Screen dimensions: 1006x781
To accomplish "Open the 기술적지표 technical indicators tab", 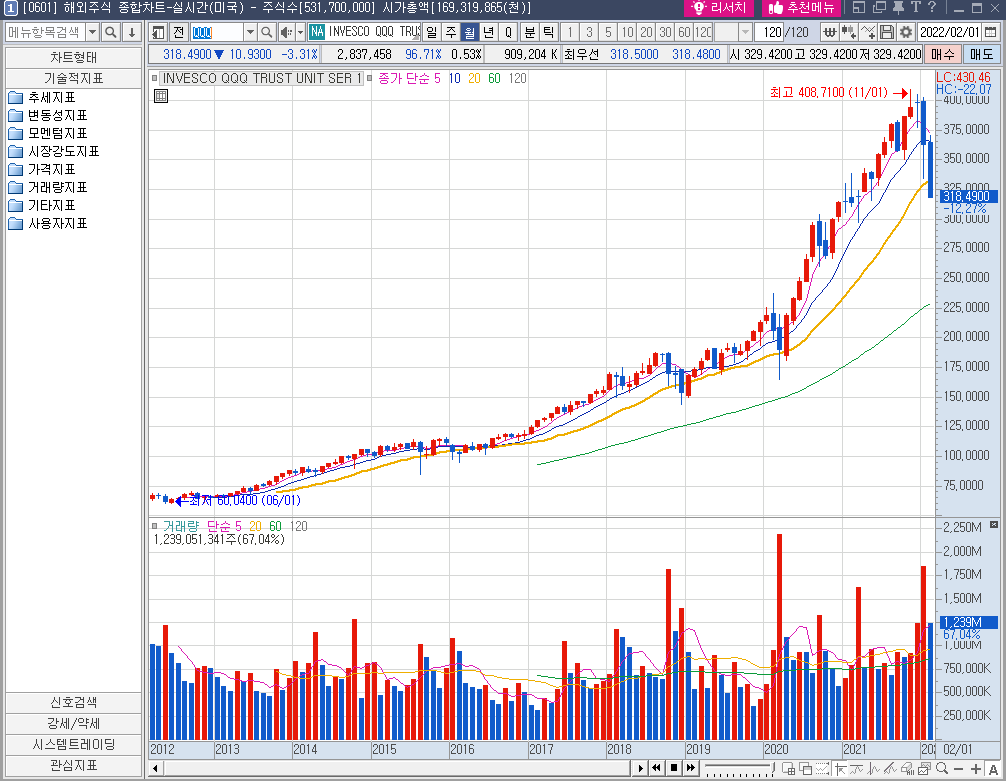I will tap(73, 78).
